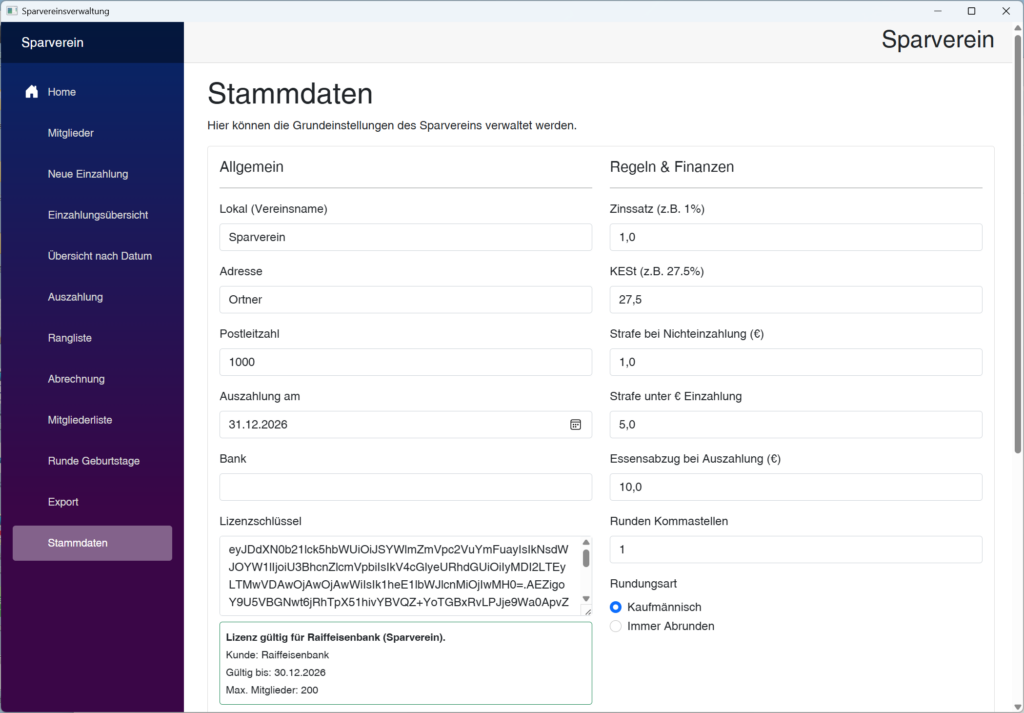Maximize the Sparvereinsverwaltung window

click(x=971, y=11)
